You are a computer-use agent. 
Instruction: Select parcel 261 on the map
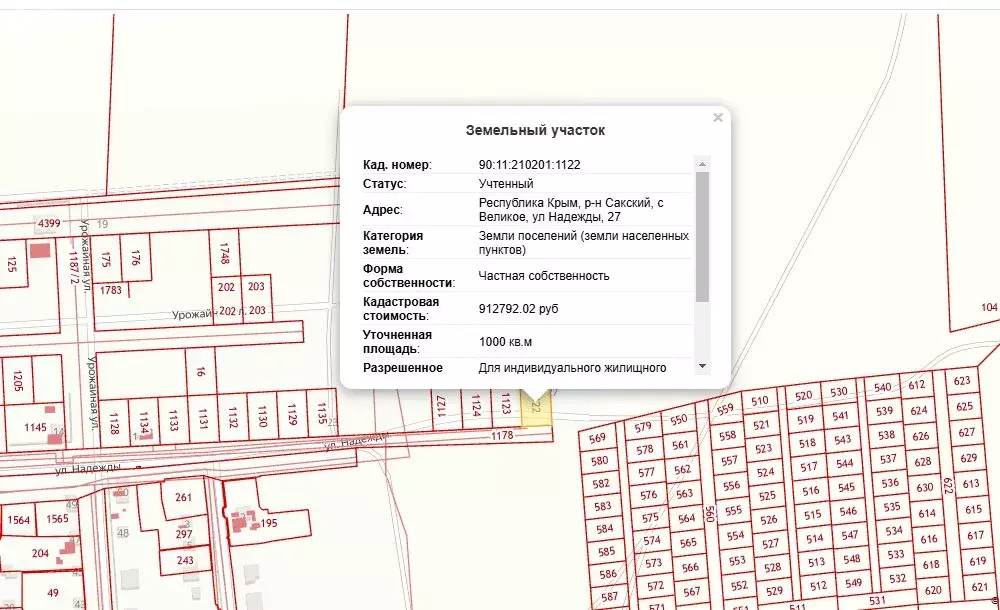coord(183,497)
